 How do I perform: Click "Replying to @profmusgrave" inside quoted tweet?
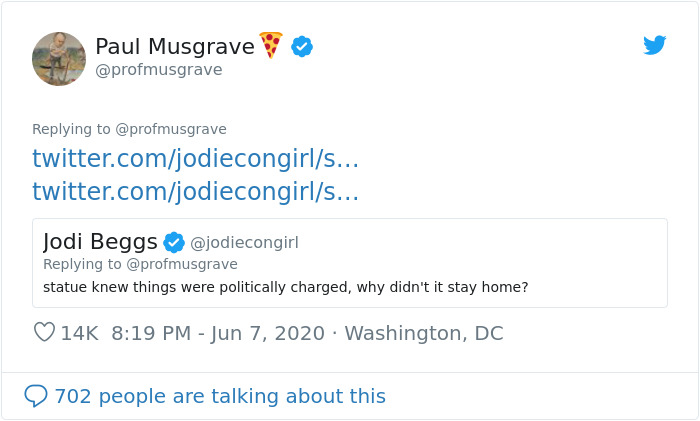click(x=140, y=264)
